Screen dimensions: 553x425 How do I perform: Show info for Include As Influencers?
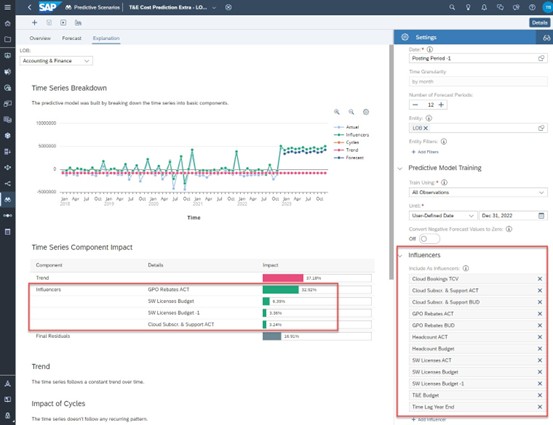pyautogui.click(x=466, y=268)
